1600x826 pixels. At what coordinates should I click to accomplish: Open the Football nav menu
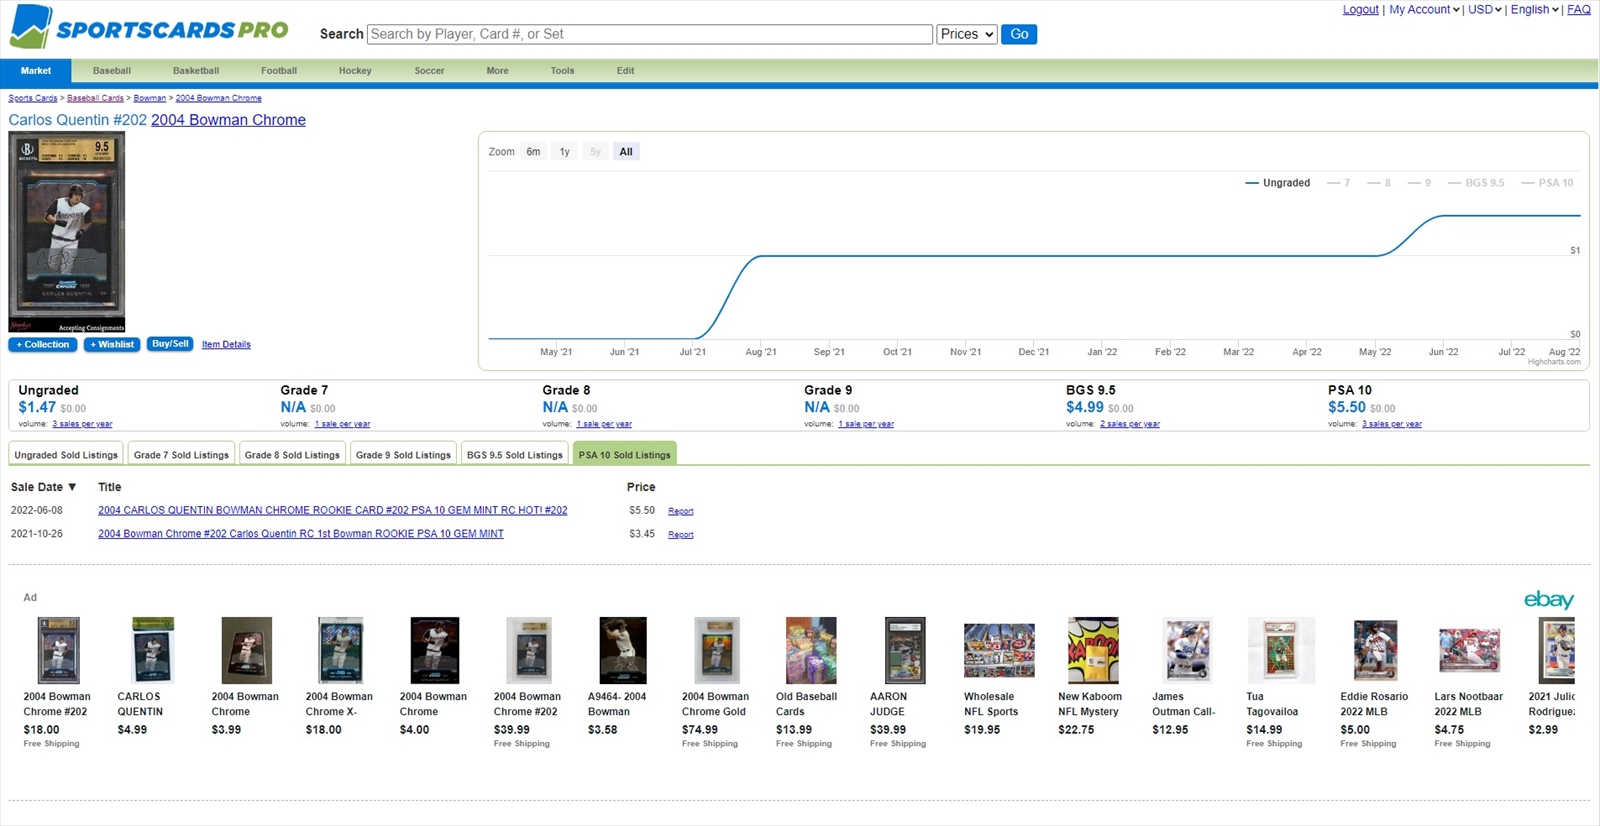click(279, 71)
